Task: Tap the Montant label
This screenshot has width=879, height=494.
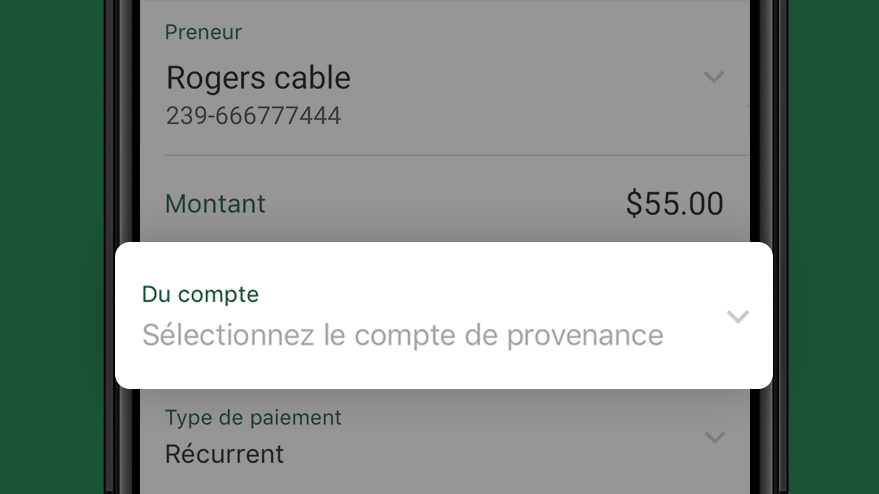Action: coord(215,204)
